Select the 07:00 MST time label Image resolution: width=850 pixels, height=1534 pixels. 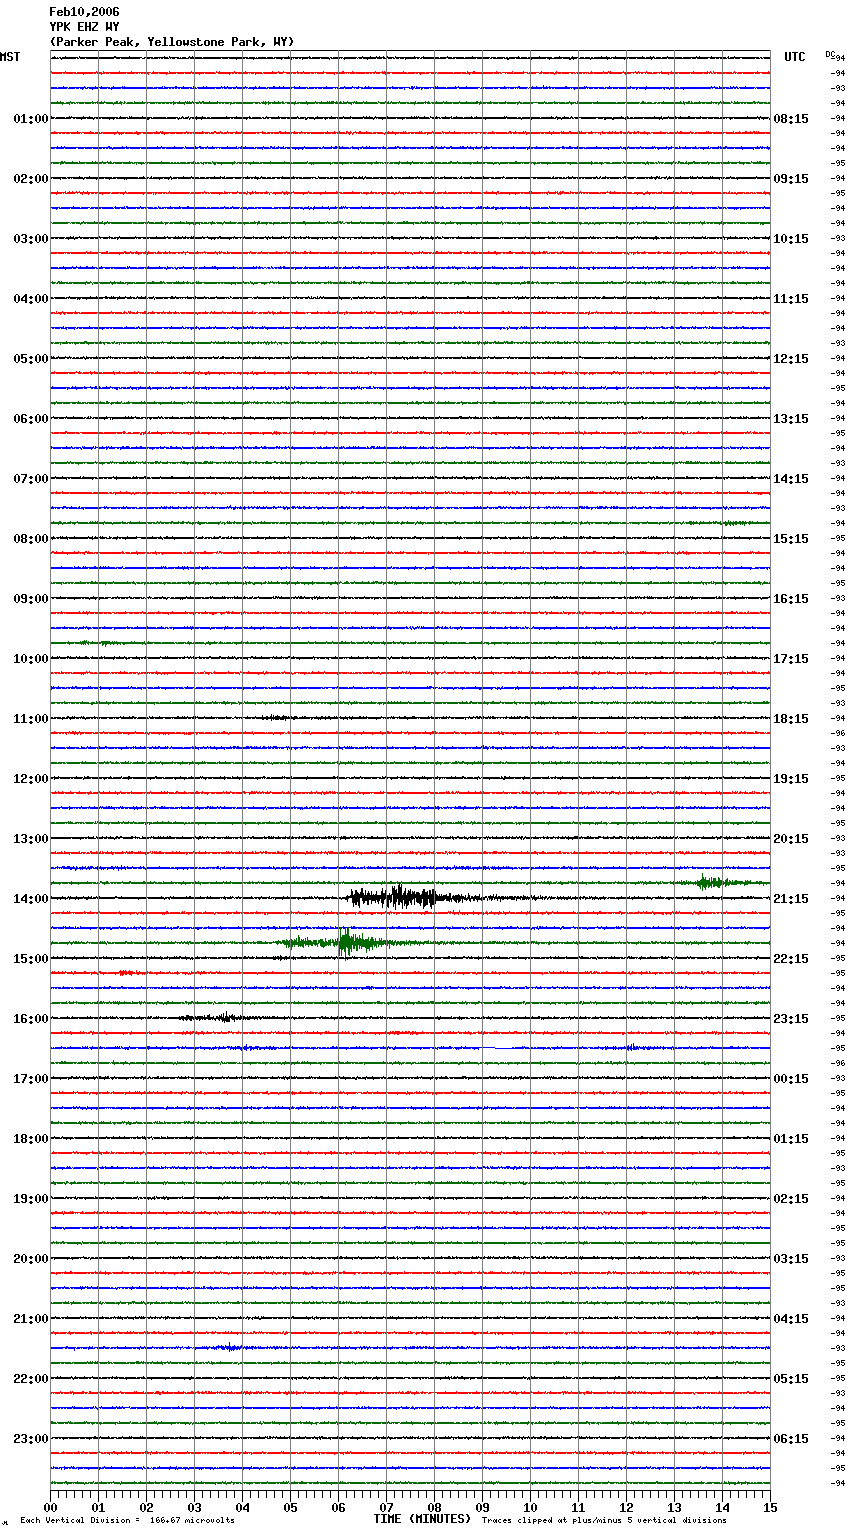pos(31,479)
